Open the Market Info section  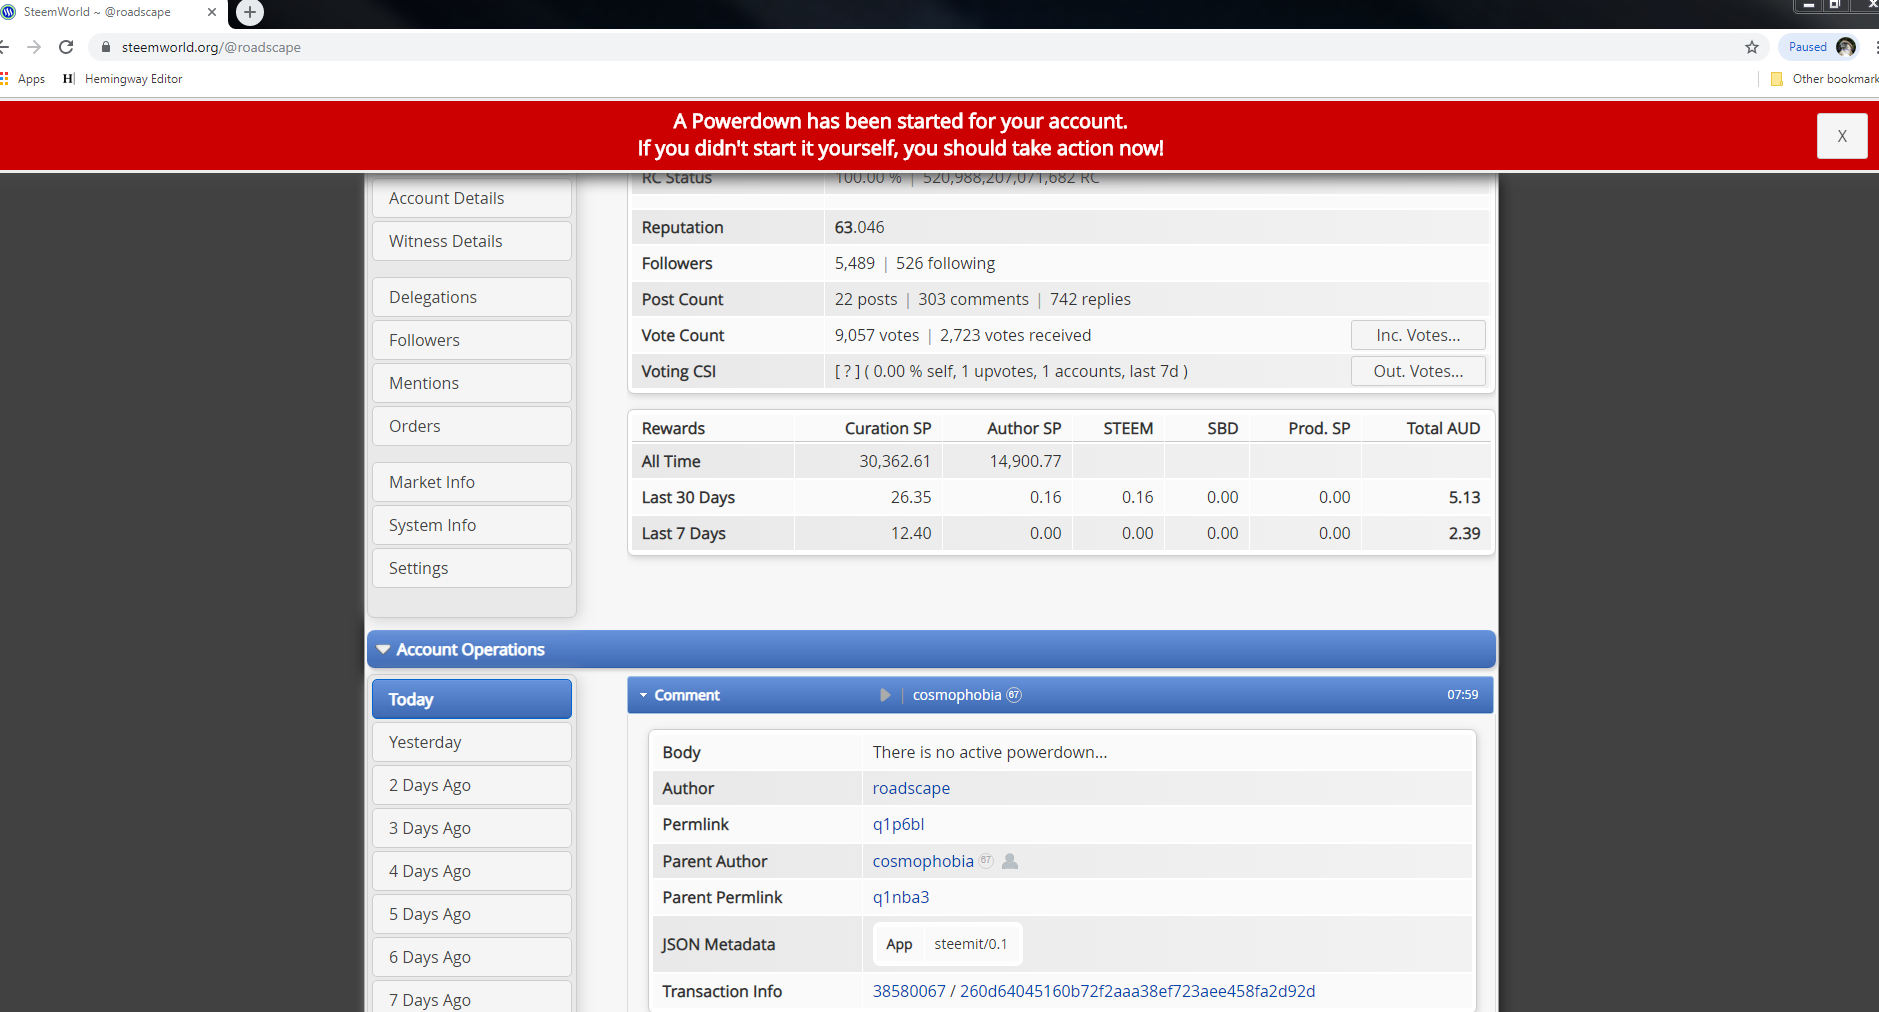point(472,482)
